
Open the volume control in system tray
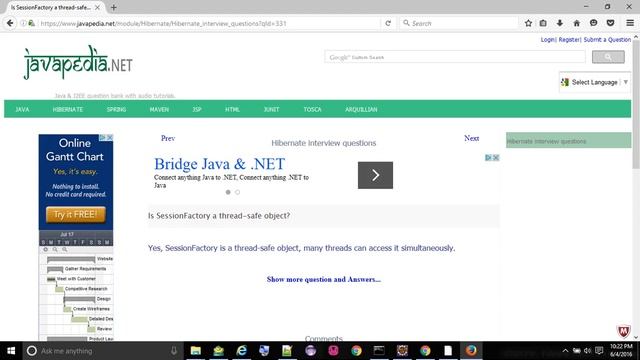587,351
